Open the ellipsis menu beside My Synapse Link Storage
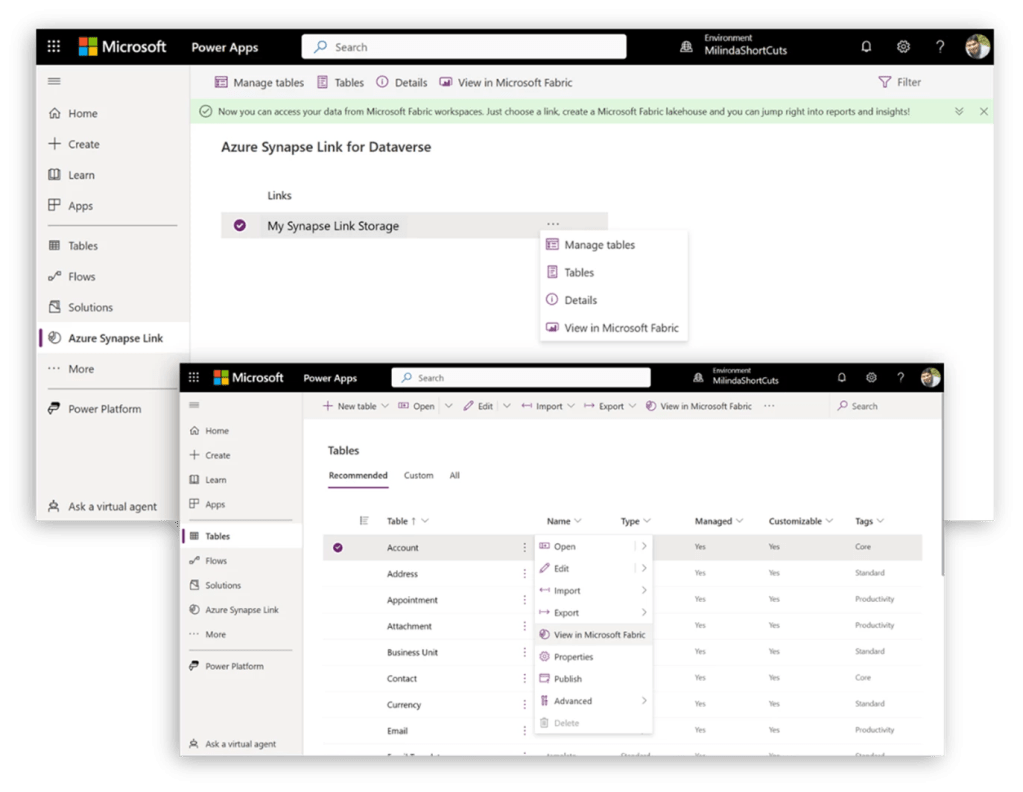The width and height of the screenshot is (1023, 792). (x=553, y=224)
